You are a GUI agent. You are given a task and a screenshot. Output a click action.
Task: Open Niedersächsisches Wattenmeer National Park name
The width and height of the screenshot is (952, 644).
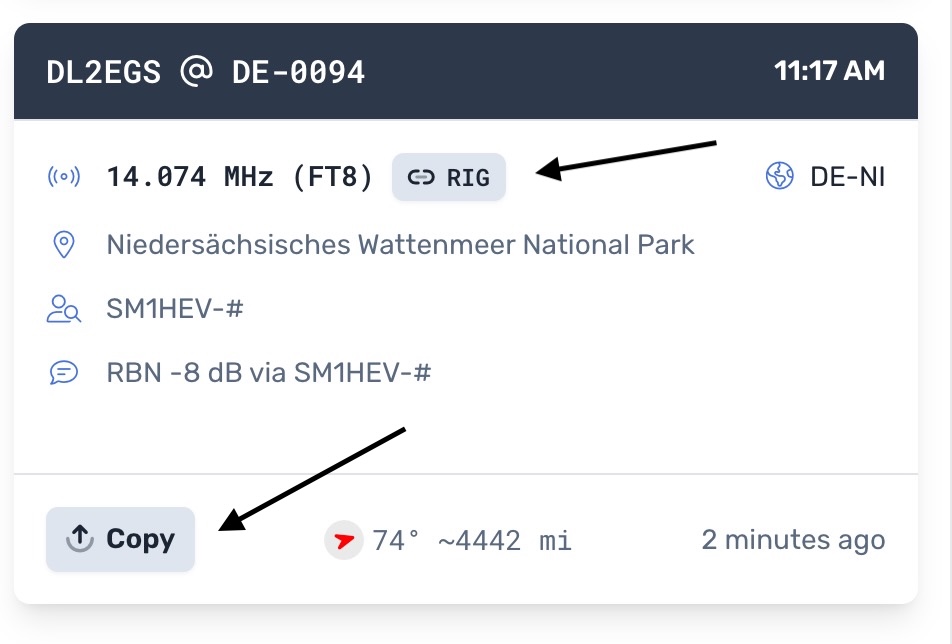coord(400,244)
